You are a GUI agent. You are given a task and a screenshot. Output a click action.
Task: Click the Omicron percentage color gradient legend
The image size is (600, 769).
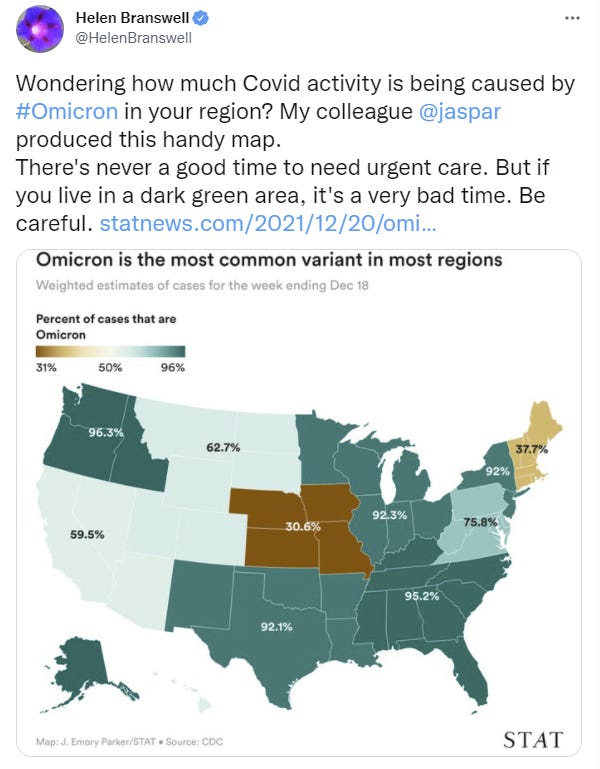click(x=111, y=351)
